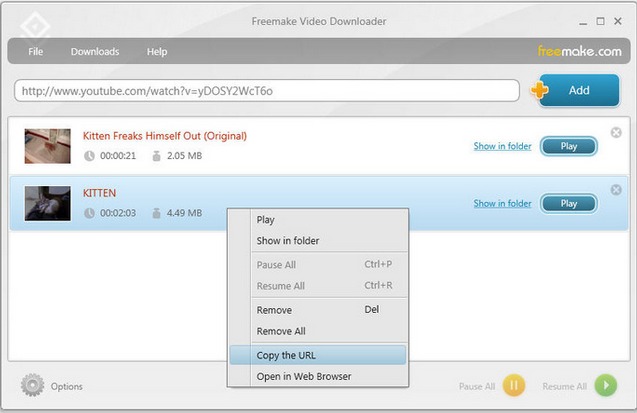The height and width of the screenshot is (413, 637).
Task: Select Remove All from context menu
Action: (x=281, y=331)
